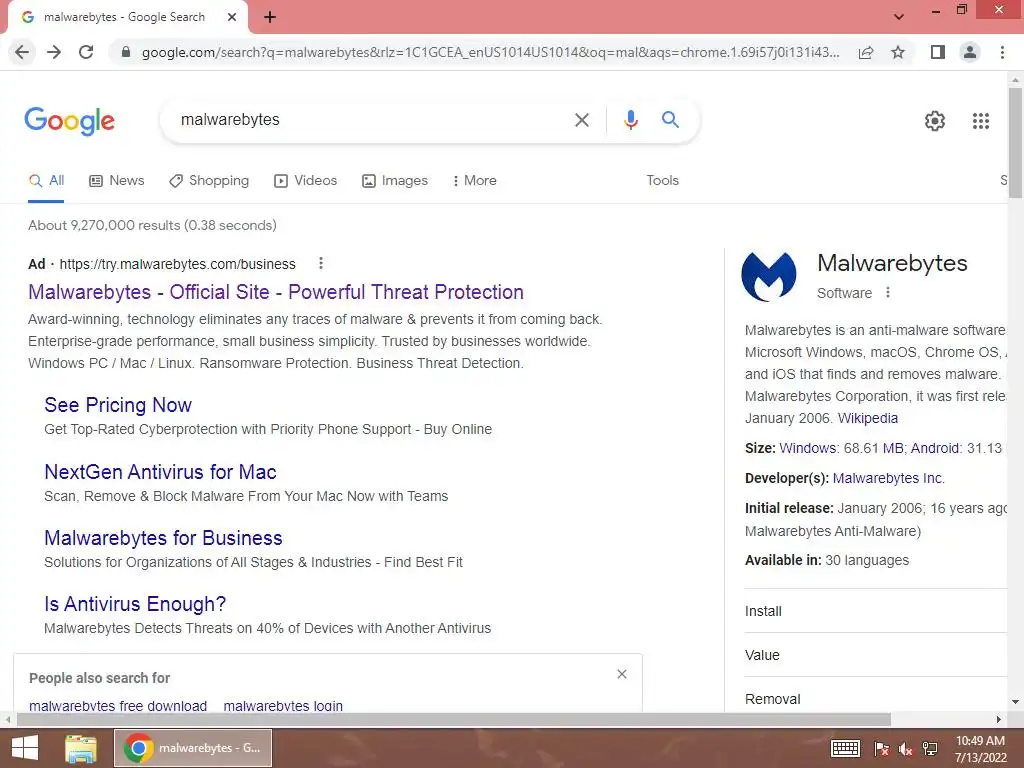Select the Chrome taskbar button
This screenshot has width=1024, height=768.
(x=193, y=748)
